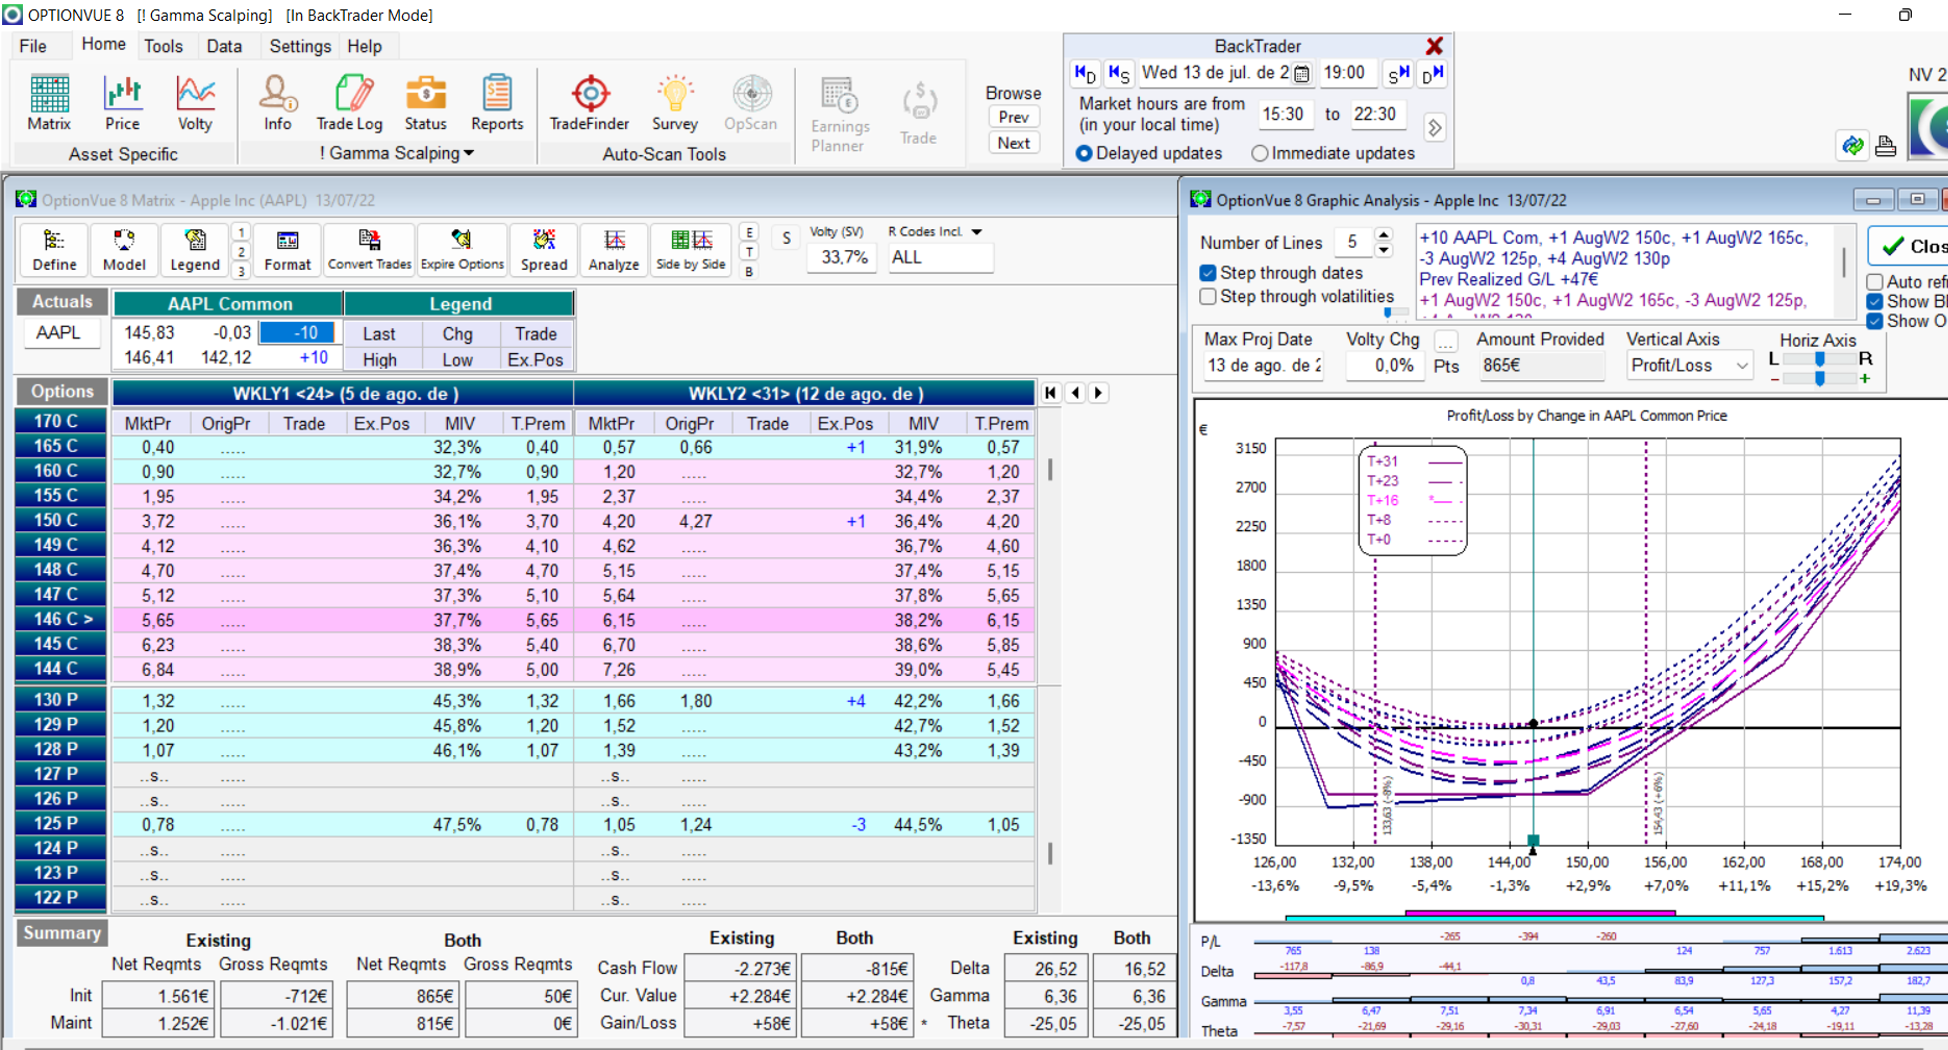
Task: Move the step-through-dates slider handle
Action: 1388,313
